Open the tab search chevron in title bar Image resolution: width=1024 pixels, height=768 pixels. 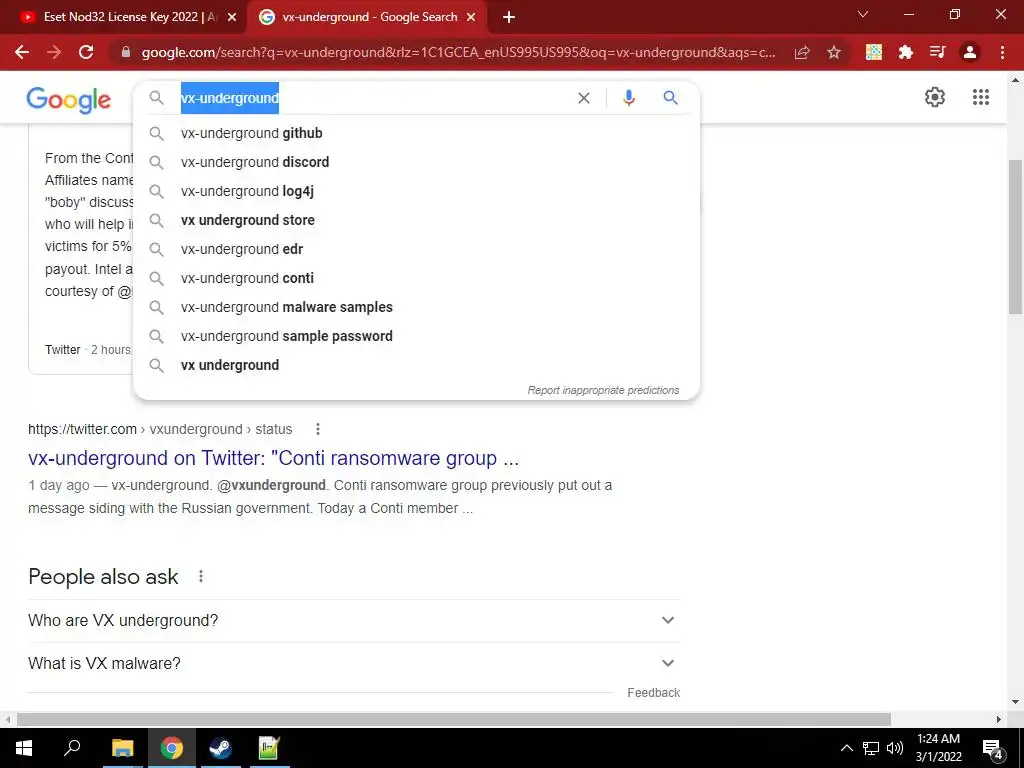(x=863, y=14)
